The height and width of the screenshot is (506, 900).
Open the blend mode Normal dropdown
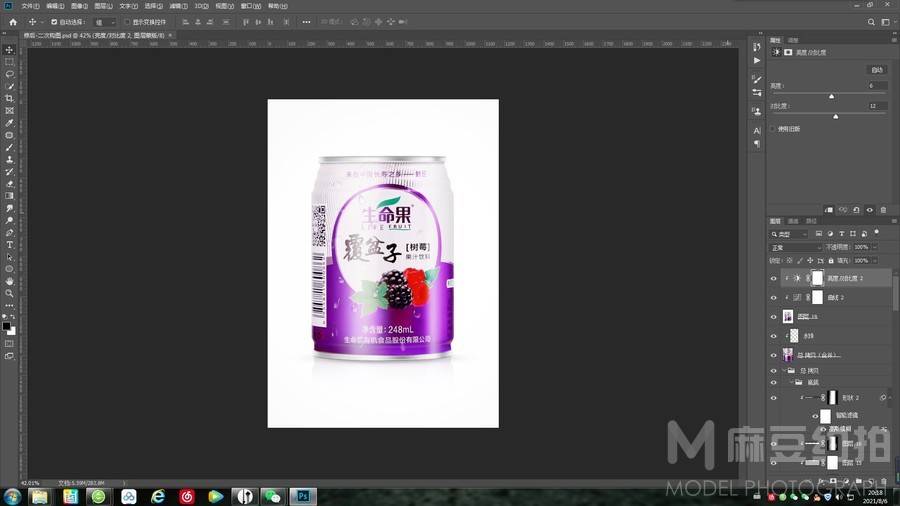click(x=796, y=247)
